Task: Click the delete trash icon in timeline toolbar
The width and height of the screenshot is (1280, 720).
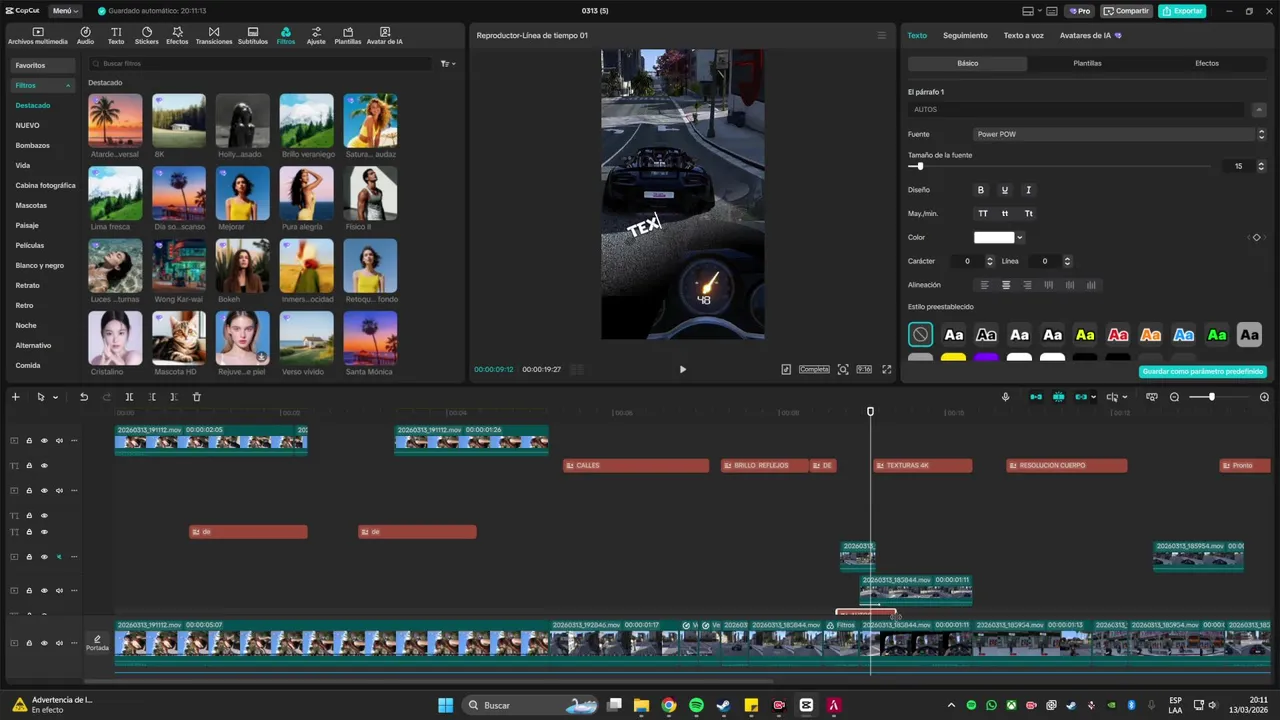Action: tap(196, 397)
